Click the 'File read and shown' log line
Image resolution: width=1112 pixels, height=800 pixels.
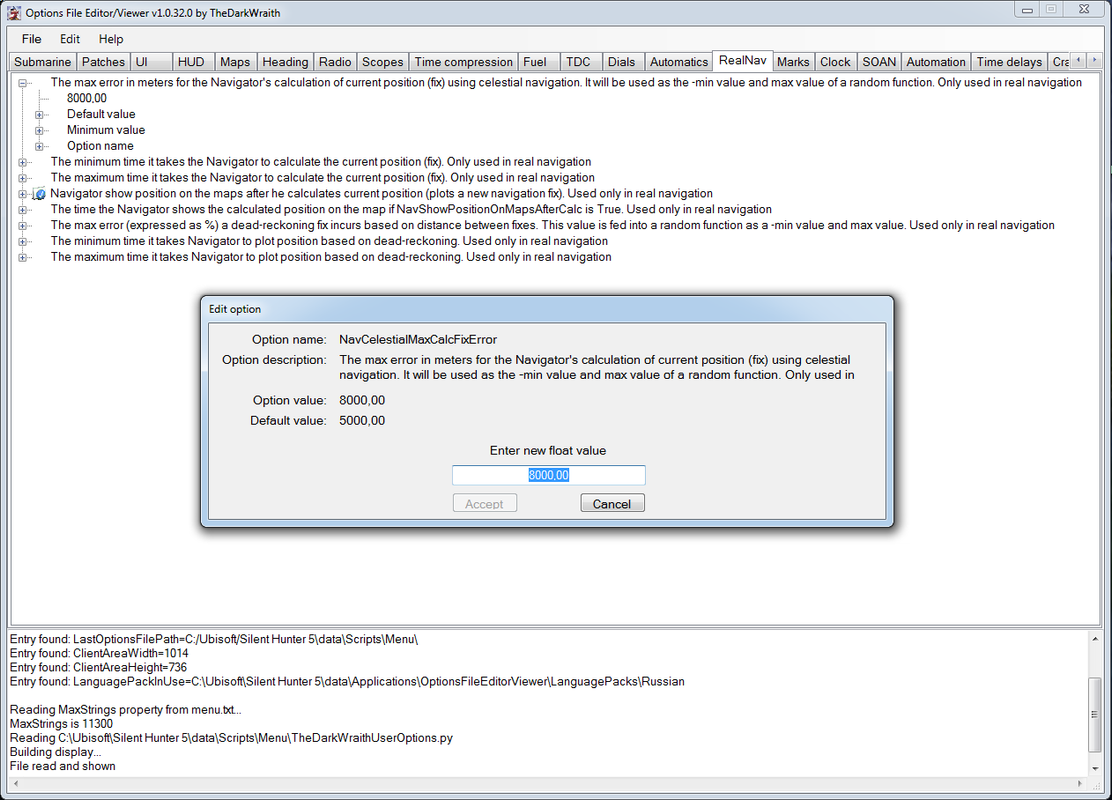click(x=62, y=766)
